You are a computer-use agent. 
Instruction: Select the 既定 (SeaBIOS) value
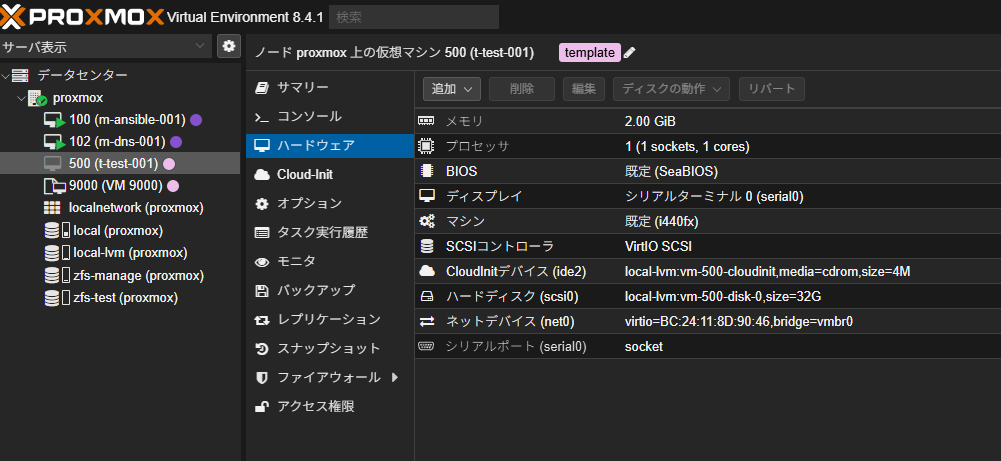(671, 171)
